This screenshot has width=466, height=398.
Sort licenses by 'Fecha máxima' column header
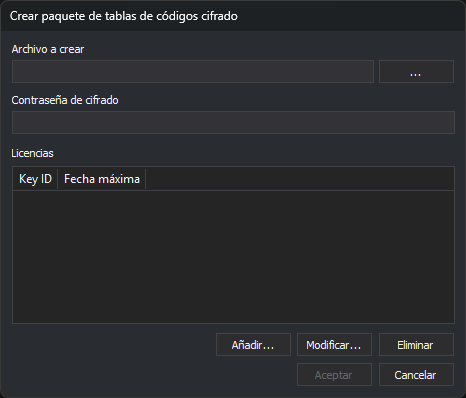102,179
